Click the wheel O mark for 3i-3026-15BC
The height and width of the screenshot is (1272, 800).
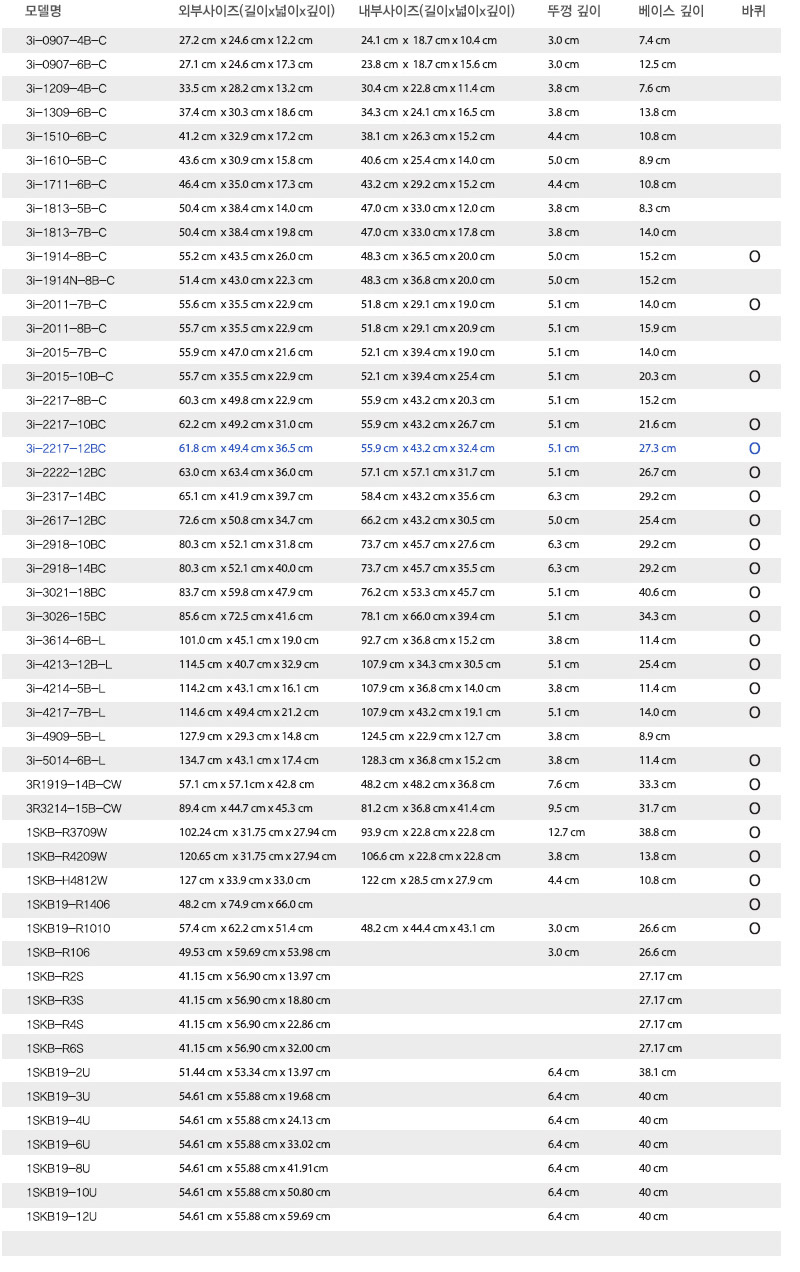(x=755, y=617)
